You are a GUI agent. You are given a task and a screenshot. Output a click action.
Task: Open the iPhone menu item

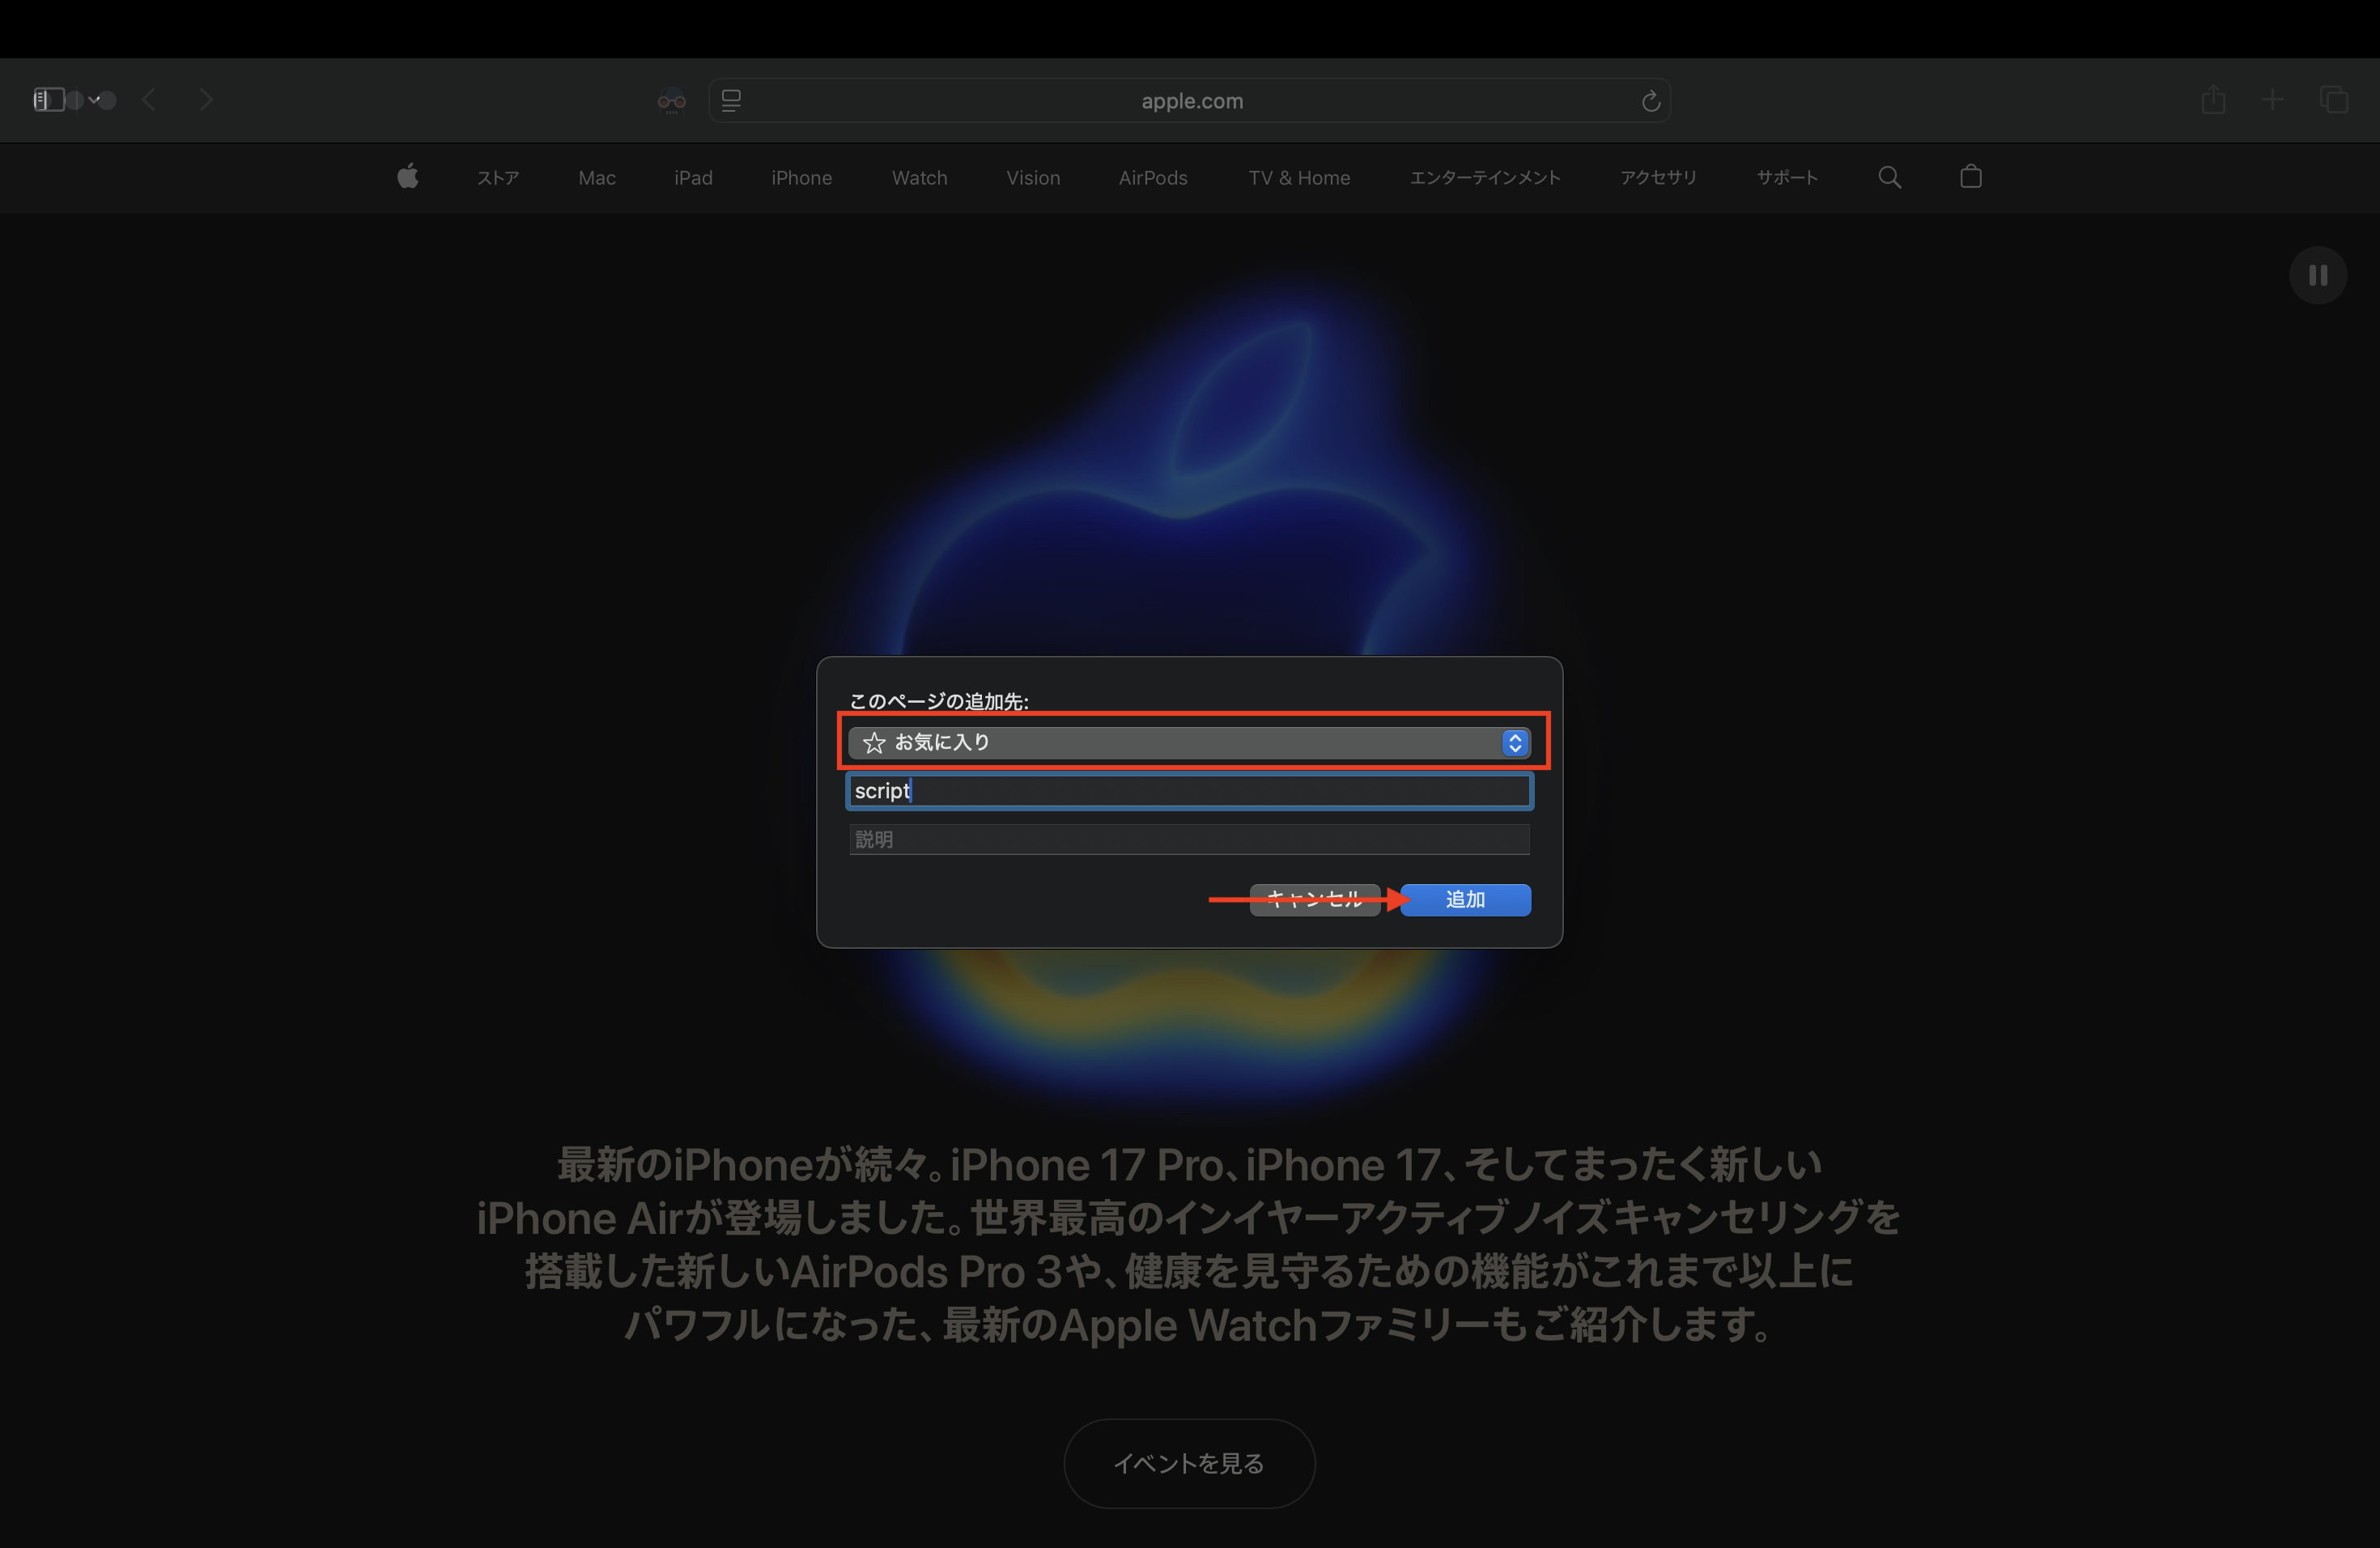pos(801,178)
